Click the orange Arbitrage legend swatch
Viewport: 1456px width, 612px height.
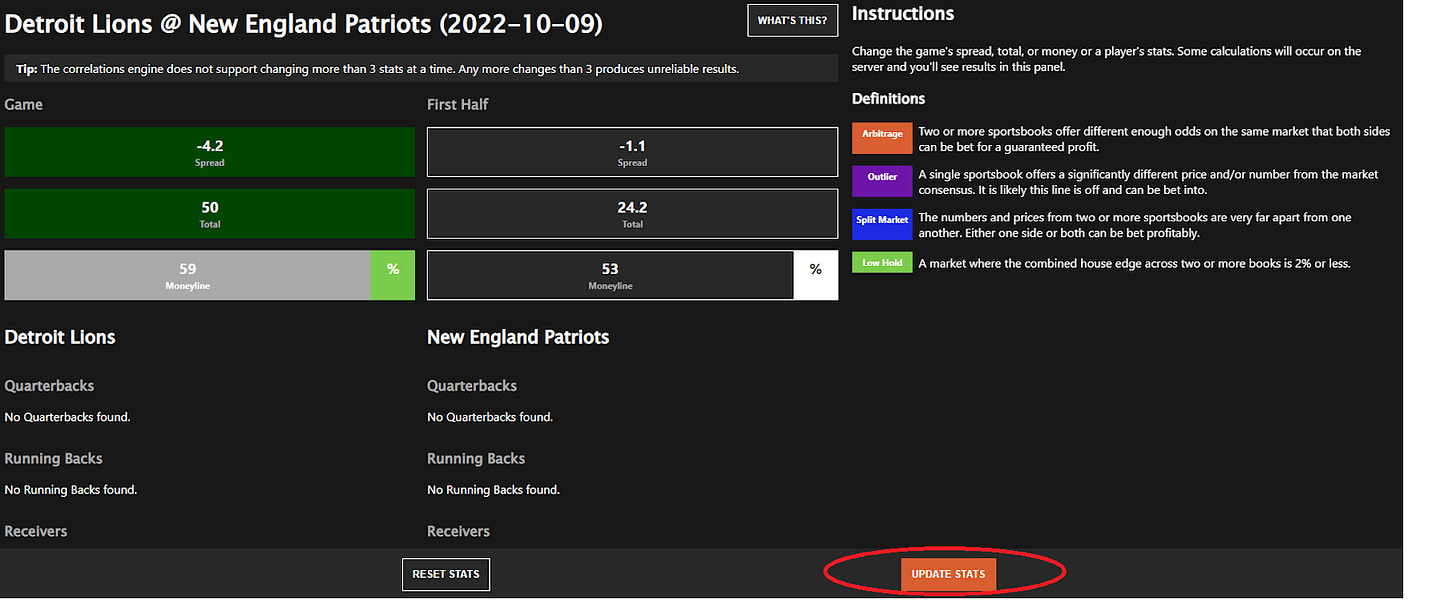coord(882,139)
